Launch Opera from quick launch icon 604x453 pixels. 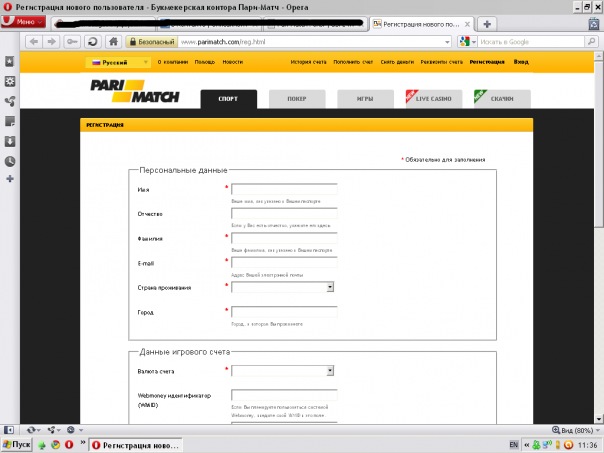point(69,445)
